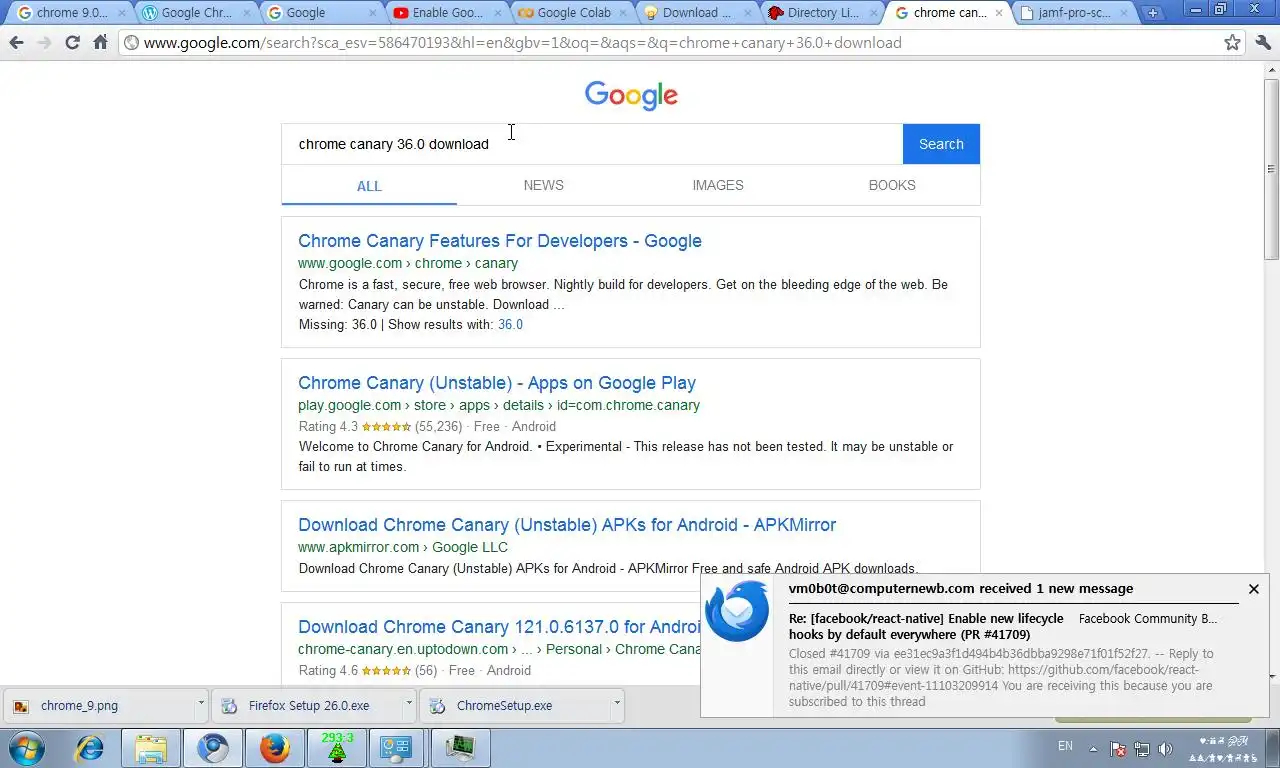Click the Thunderbird icon in the notification
1280x768 pixels.
click(737, 611)
